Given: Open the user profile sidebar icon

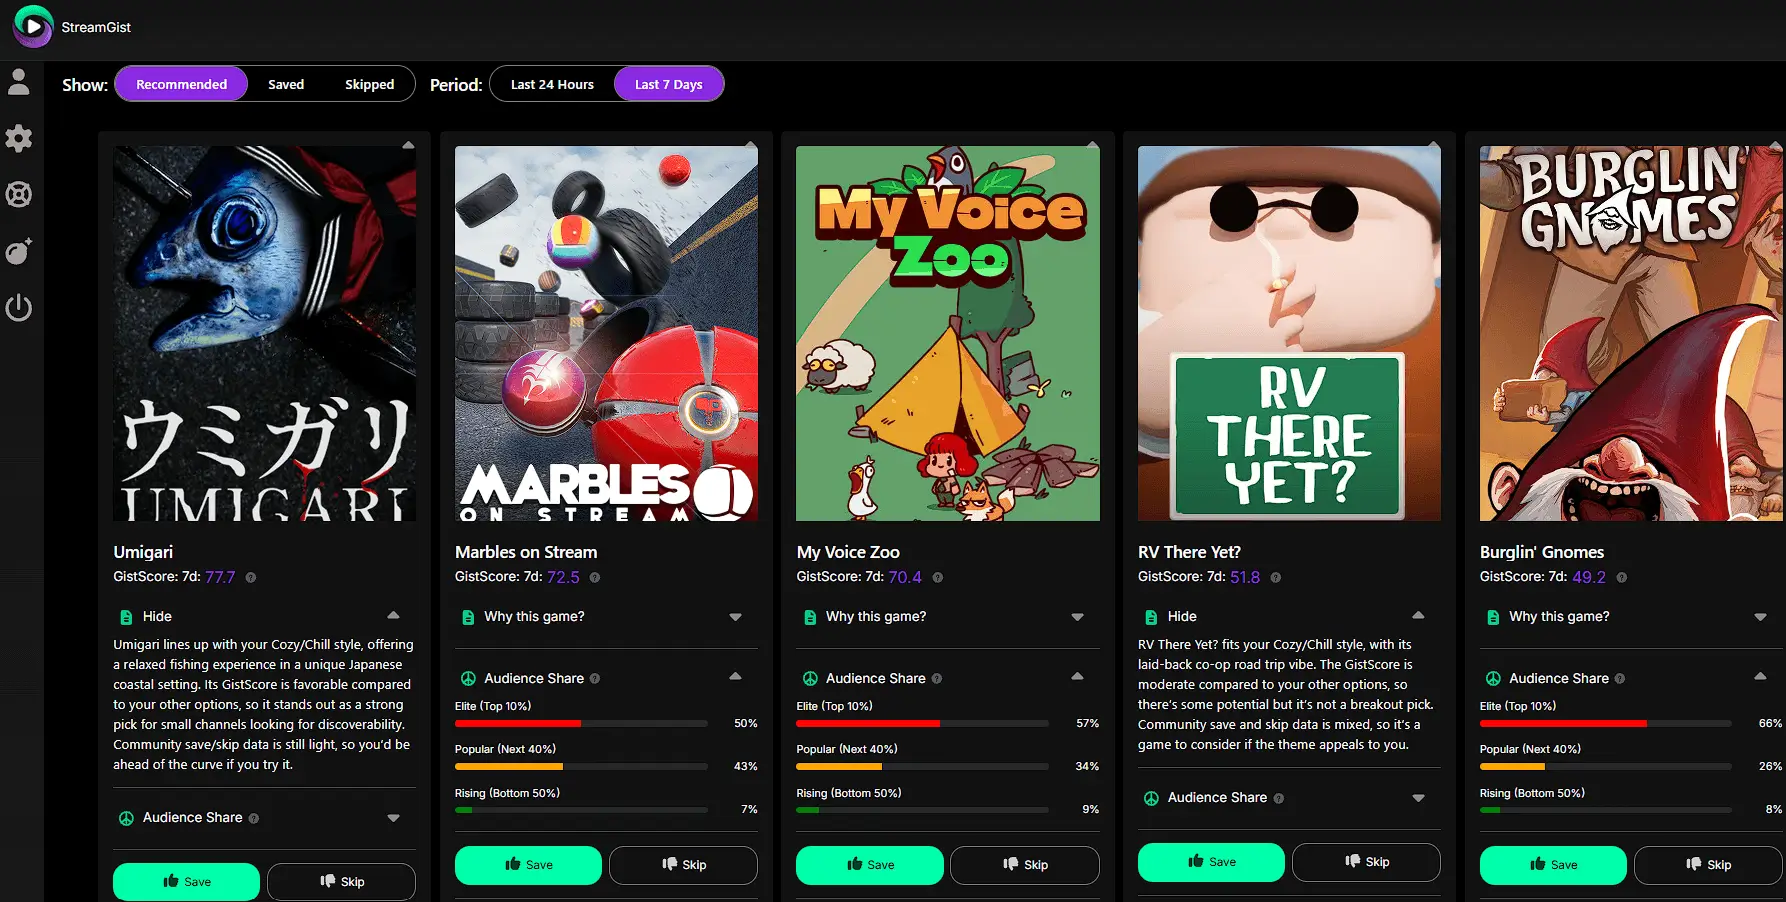Looking at the screenshot, I should tap(19, 81).
